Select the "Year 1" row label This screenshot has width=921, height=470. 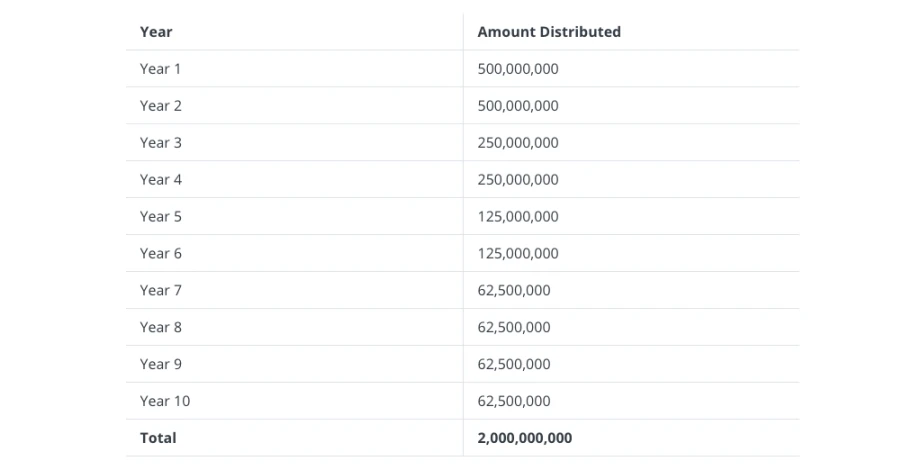pos(161,69)
